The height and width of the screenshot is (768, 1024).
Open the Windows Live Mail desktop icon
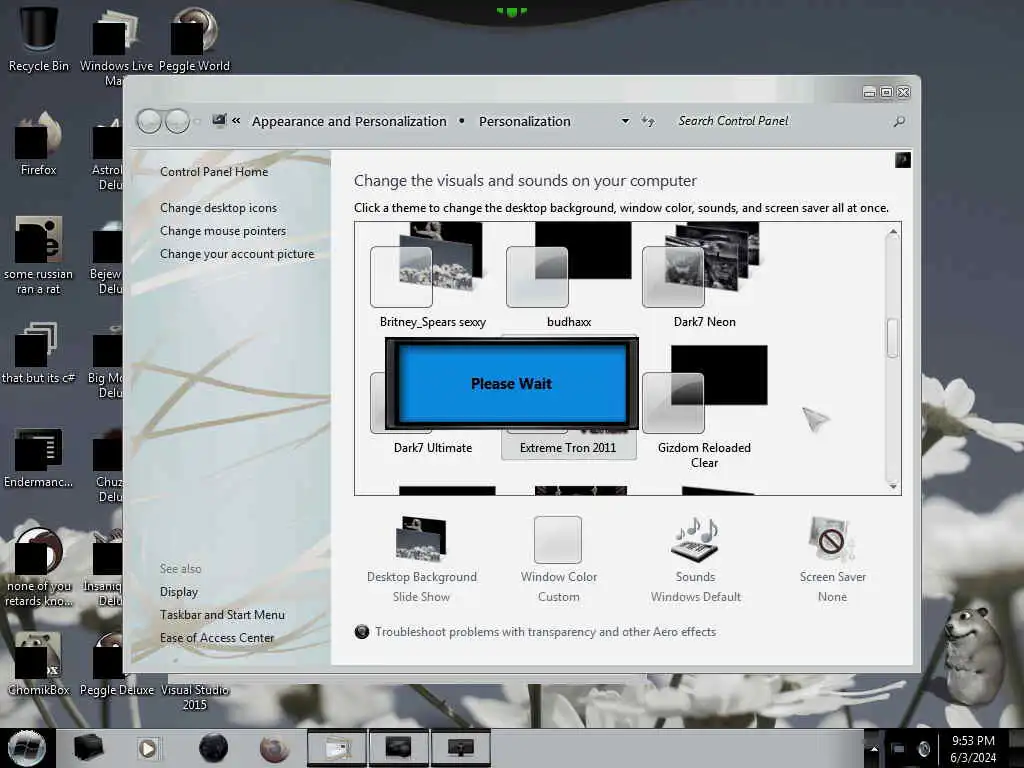[x=116, y=46]
